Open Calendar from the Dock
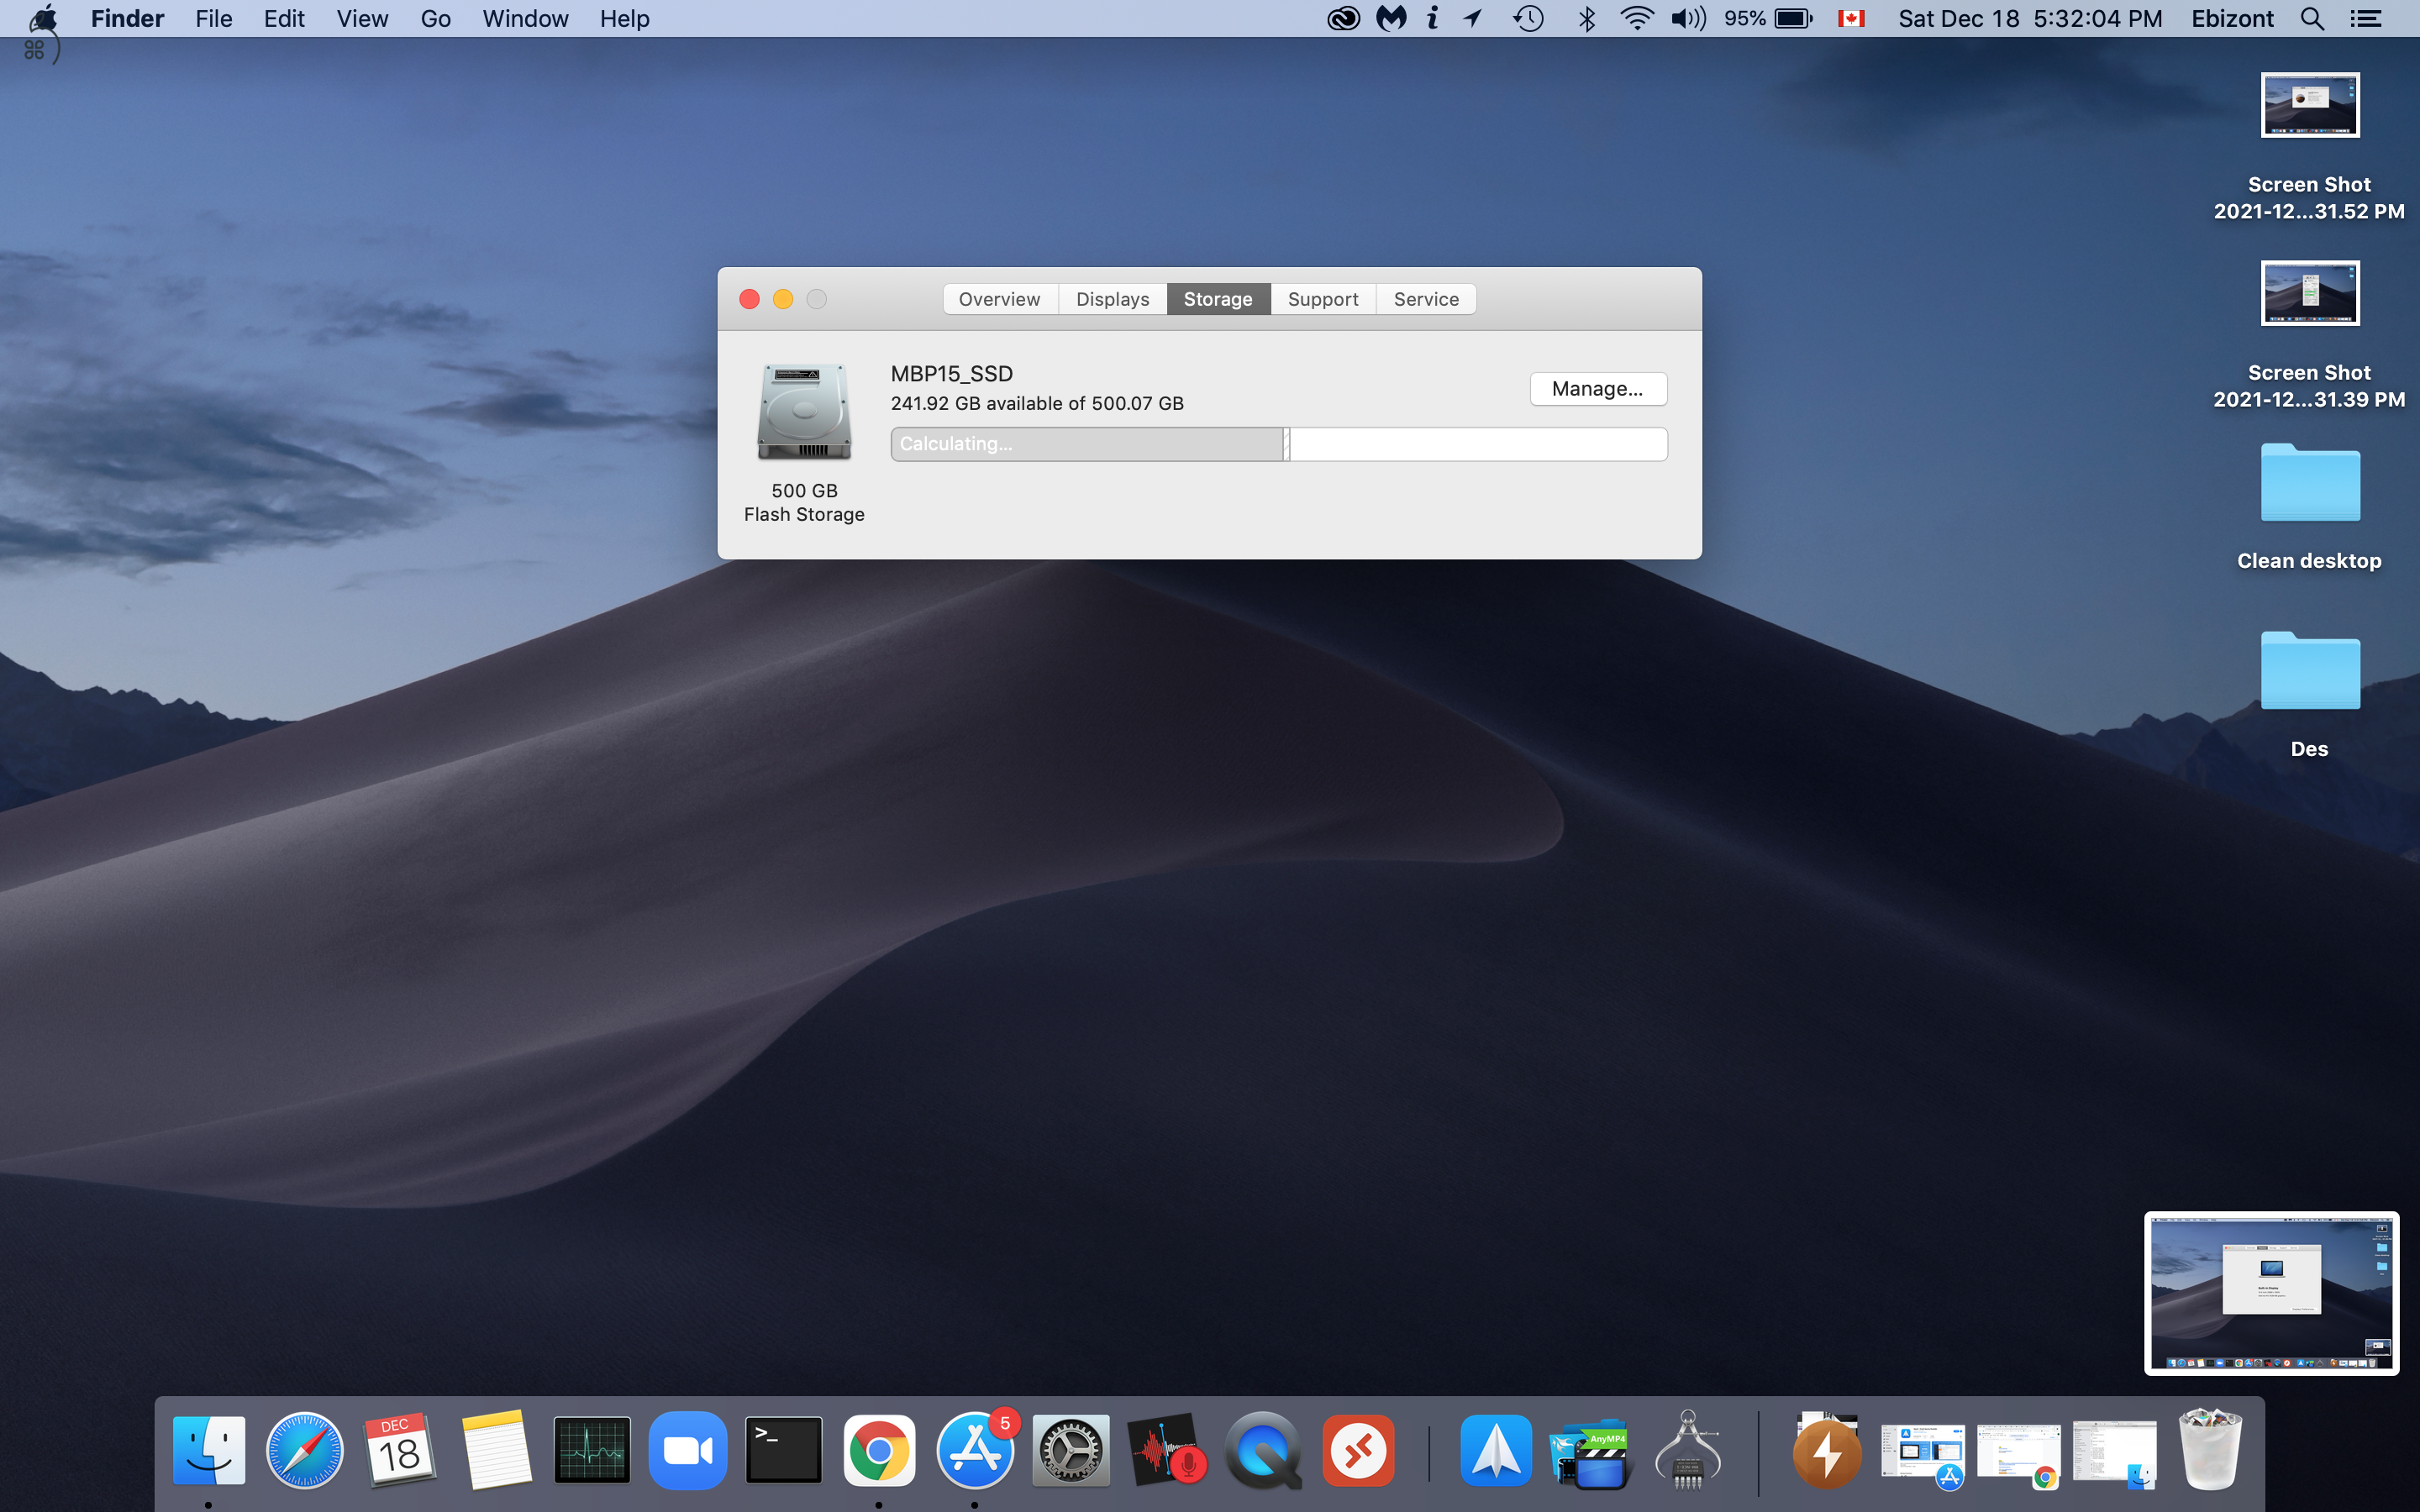The width and height of the screenshot is (2420, 1512). (x=400, y=1450)
